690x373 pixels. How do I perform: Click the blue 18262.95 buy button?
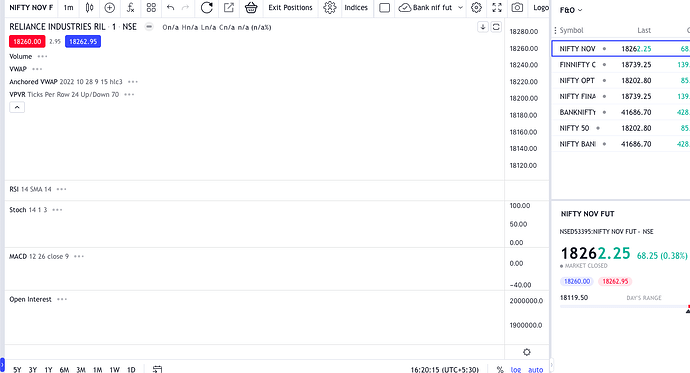[x=83, y=41]
